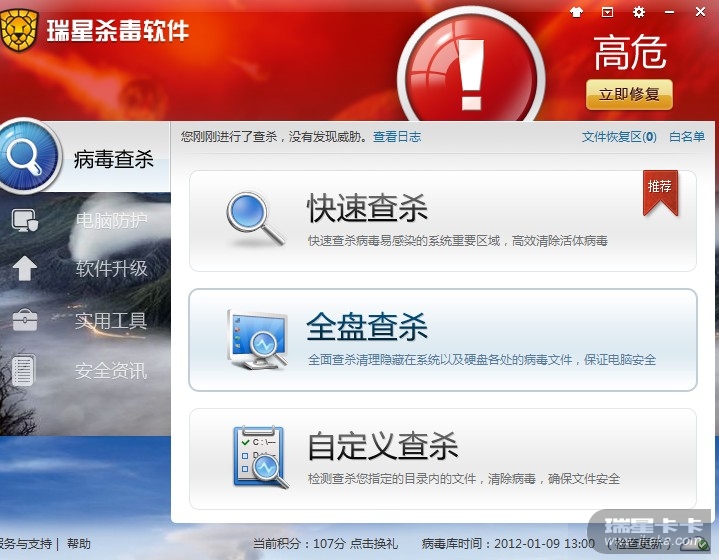Click the 实用工具 toolbox icon

[25, 320]
